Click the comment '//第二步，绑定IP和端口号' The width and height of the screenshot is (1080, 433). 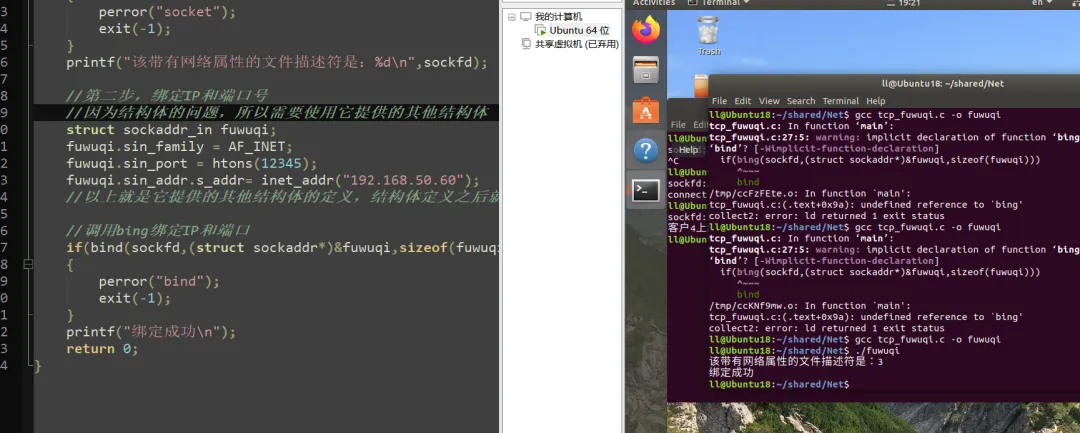click(167, 96)
